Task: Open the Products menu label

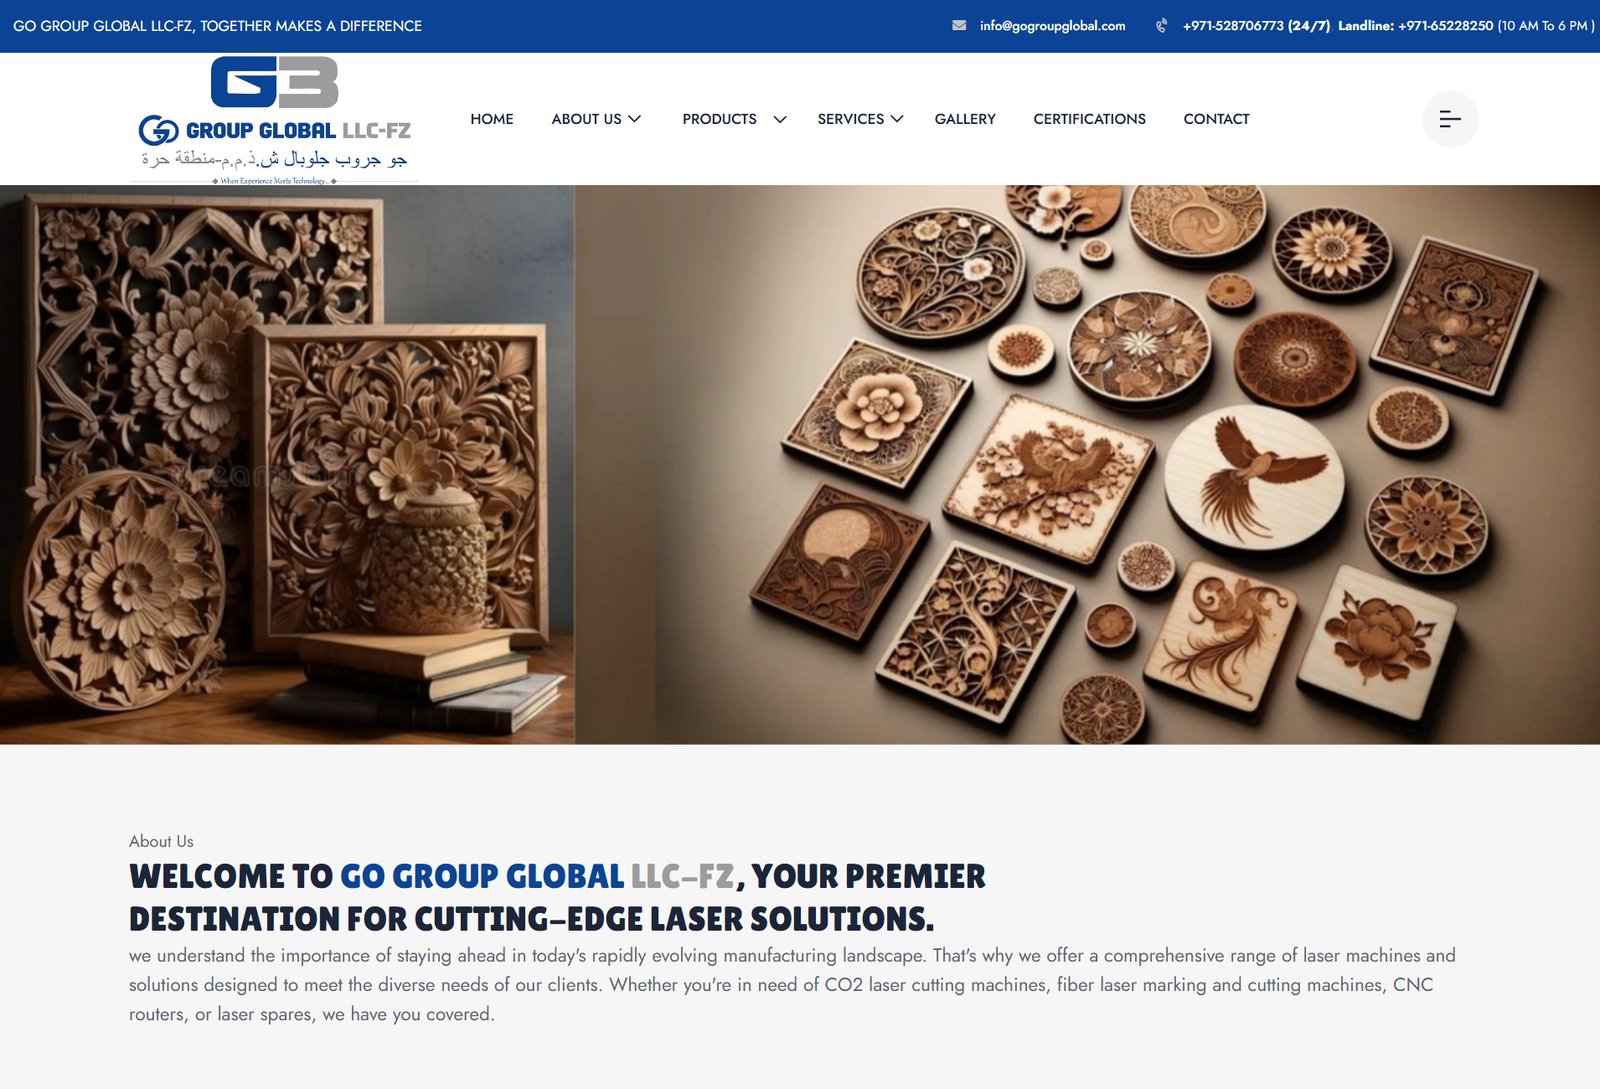Action: point(719,119)
